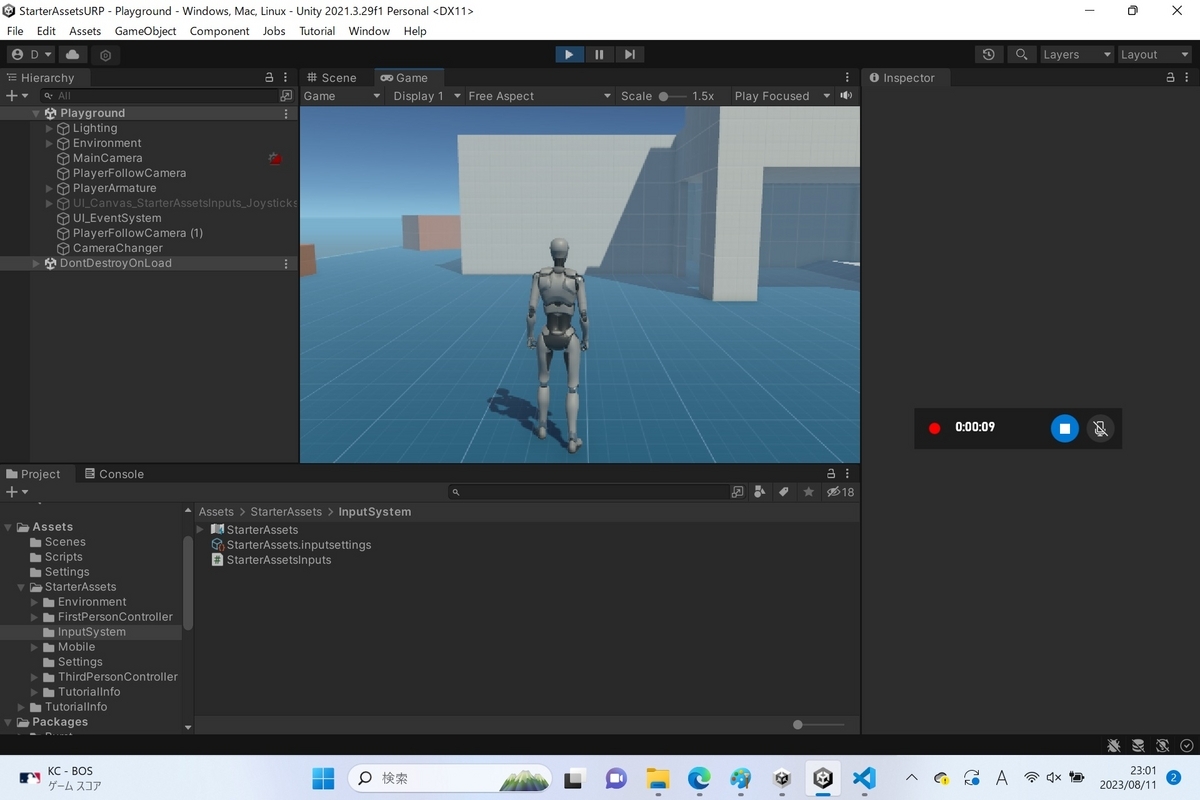
Task: Open the Play Focused dropdown
Action: click(782, 96)
